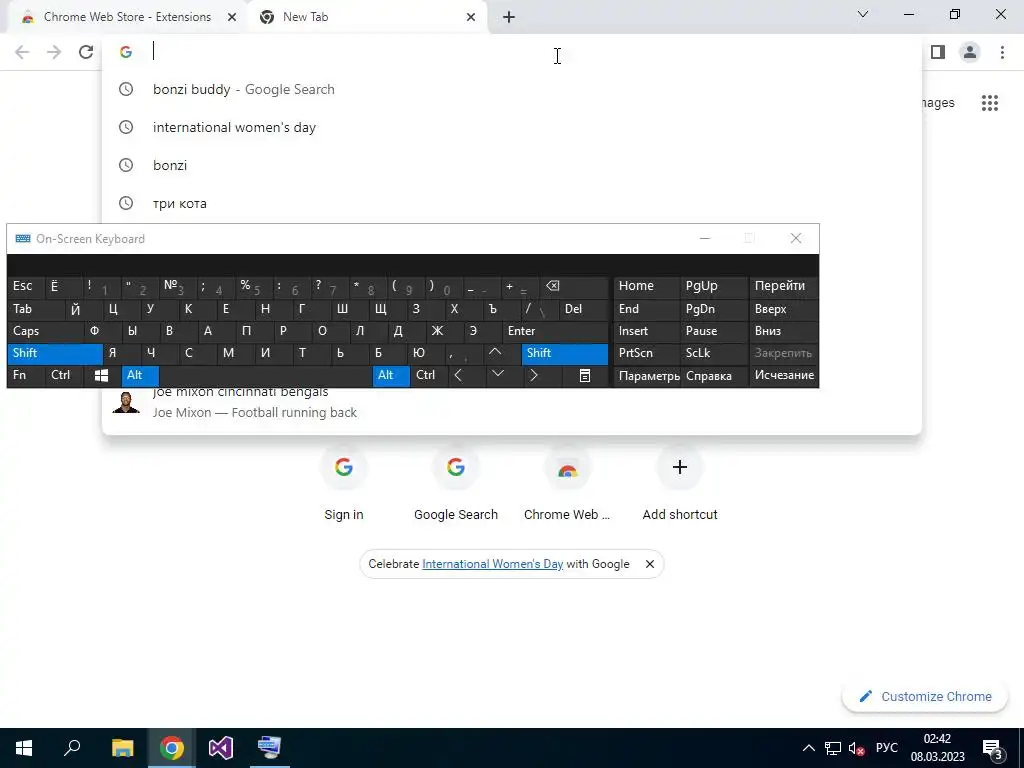1024x768 pixels.
Task: Open taskbar search magnifier
Action: pyautogui.click(x=72, y=748)
